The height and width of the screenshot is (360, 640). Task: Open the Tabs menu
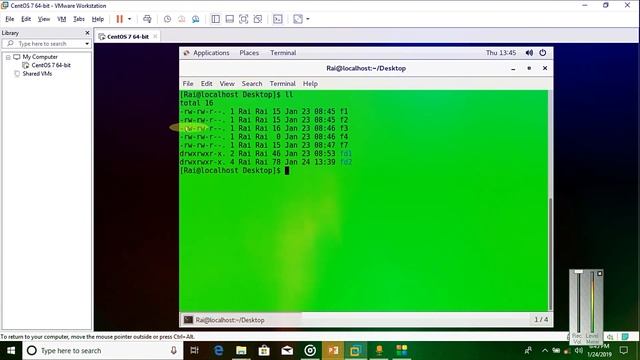click(x=79, y=19)
